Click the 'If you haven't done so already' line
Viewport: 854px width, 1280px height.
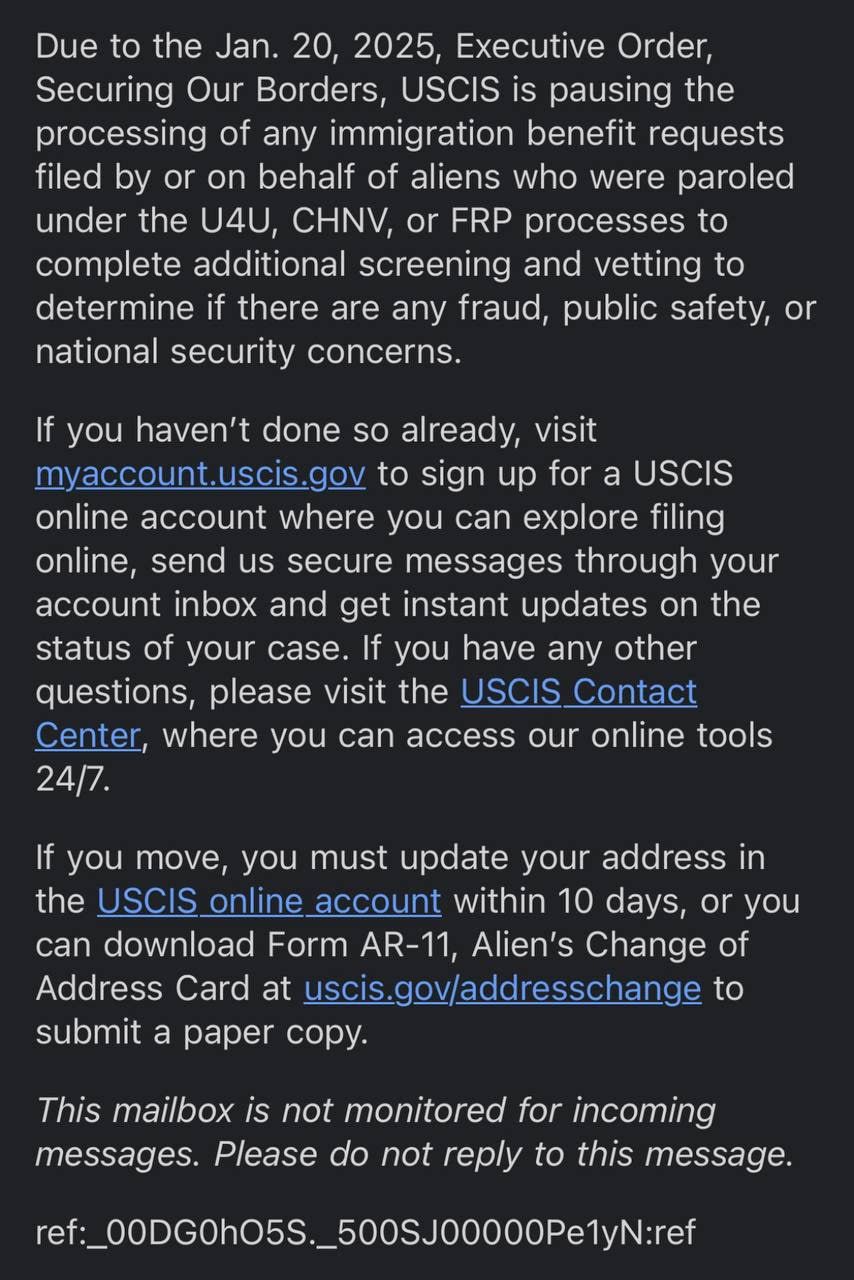click(x=316, y=430)
